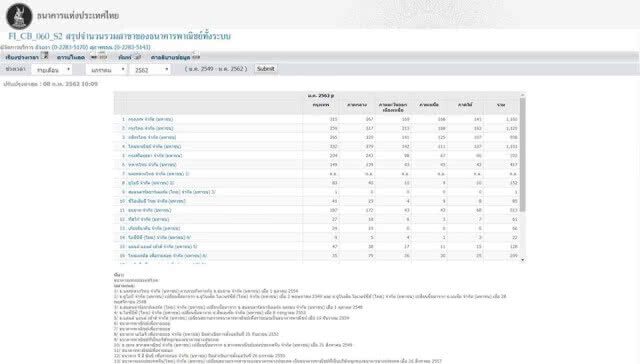Open bank link in row 6 ทหารไทย

pos(152,164)
